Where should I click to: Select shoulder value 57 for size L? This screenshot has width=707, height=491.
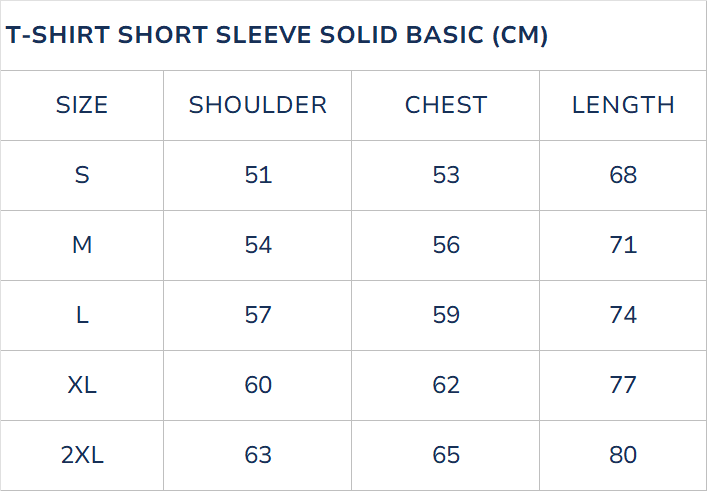pos(258,315)
